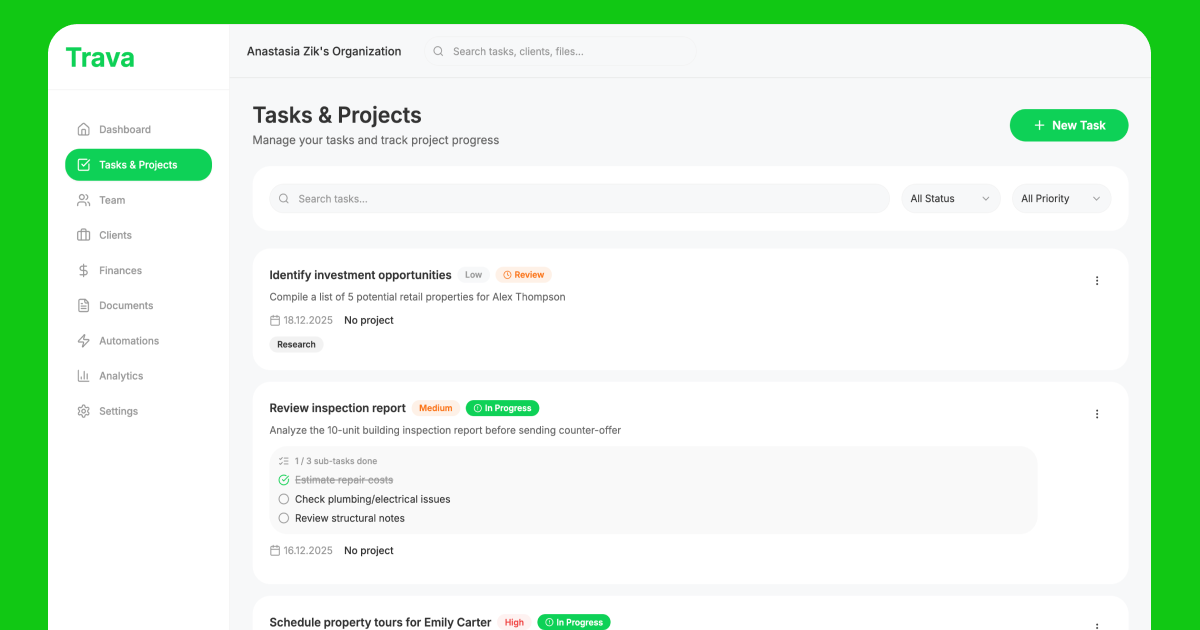Navigate to Clients

tap(138, 235)
